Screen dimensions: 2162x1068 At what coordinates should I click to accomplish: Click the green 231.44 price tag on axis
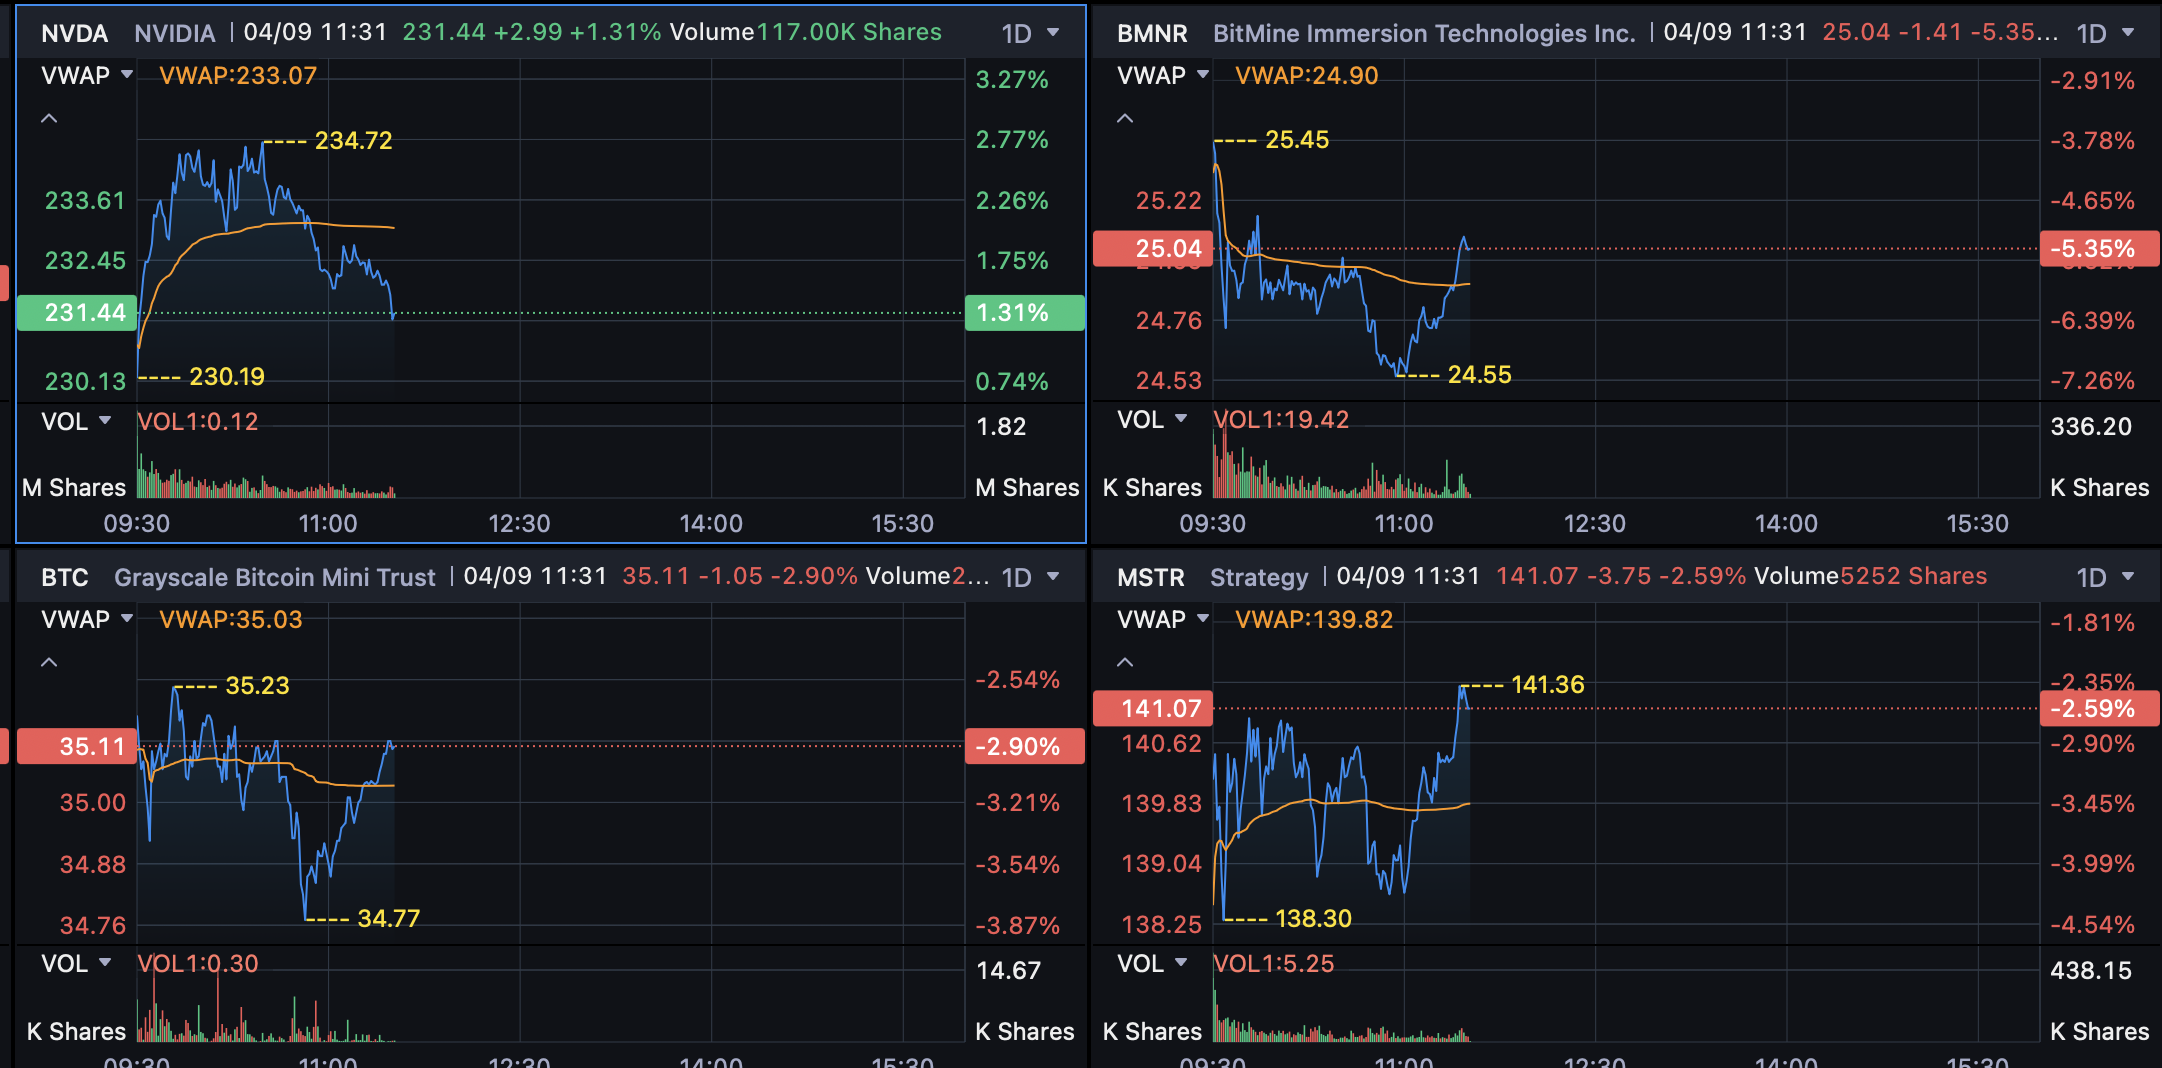(x=77, y=313)
